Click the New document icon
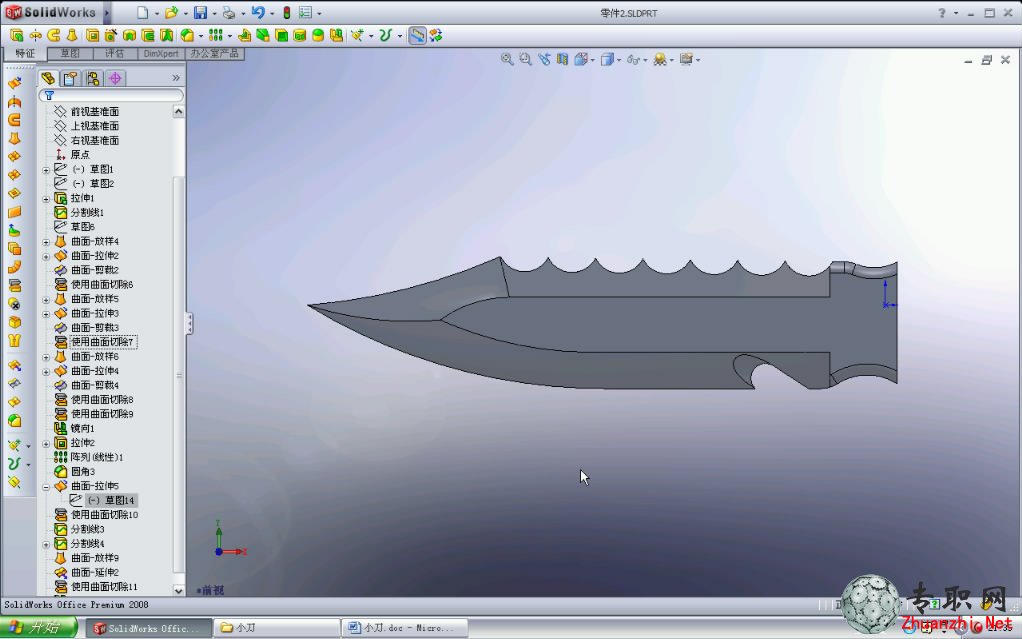The height and width of the screenshot is (639, 1022). pyautogui.click(x=143, y=12)
